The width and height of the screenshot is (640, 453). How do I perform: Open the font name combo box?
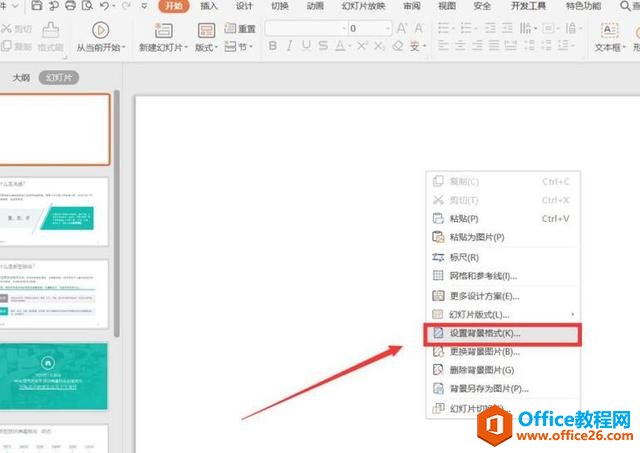pos(306,29)
